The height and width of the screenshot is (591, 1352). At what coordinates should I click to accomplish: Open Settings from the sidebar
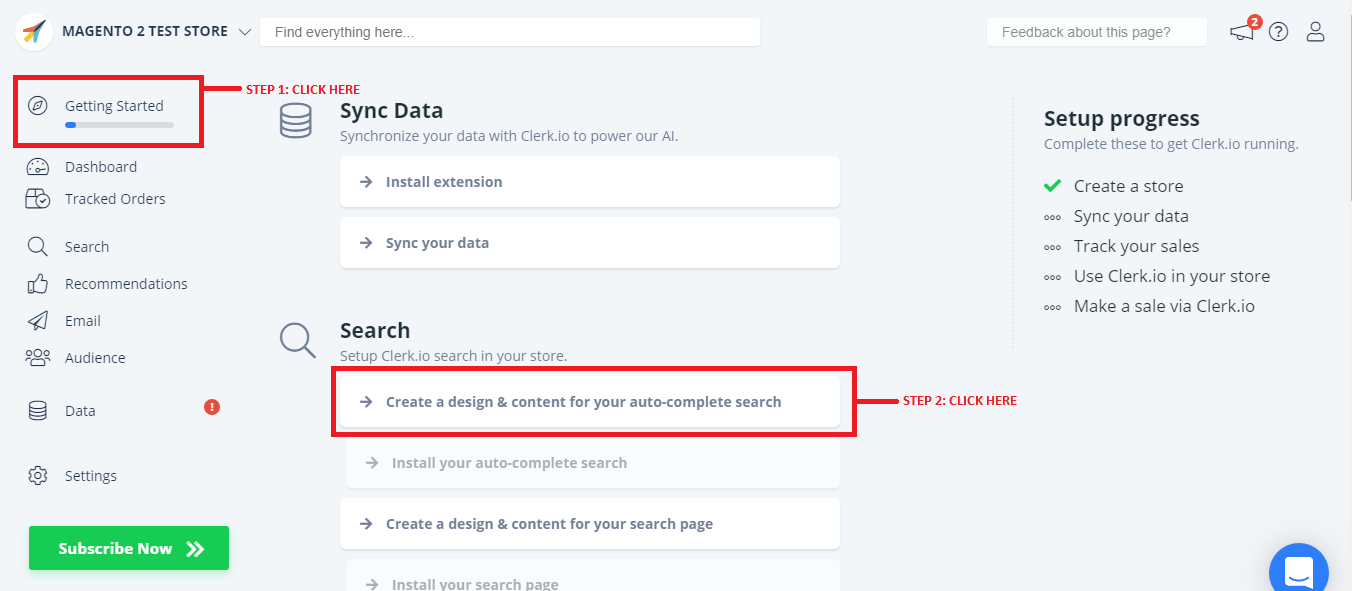(90, 476)
